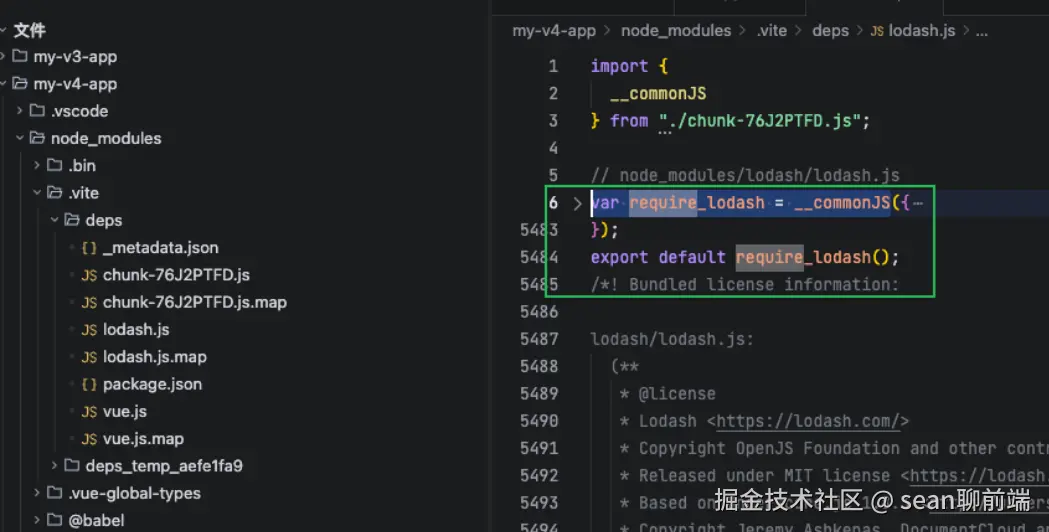Click the folder icon of deps_temp_aefe1fa9
This screenshot has width=1049, height=532.
72,464
